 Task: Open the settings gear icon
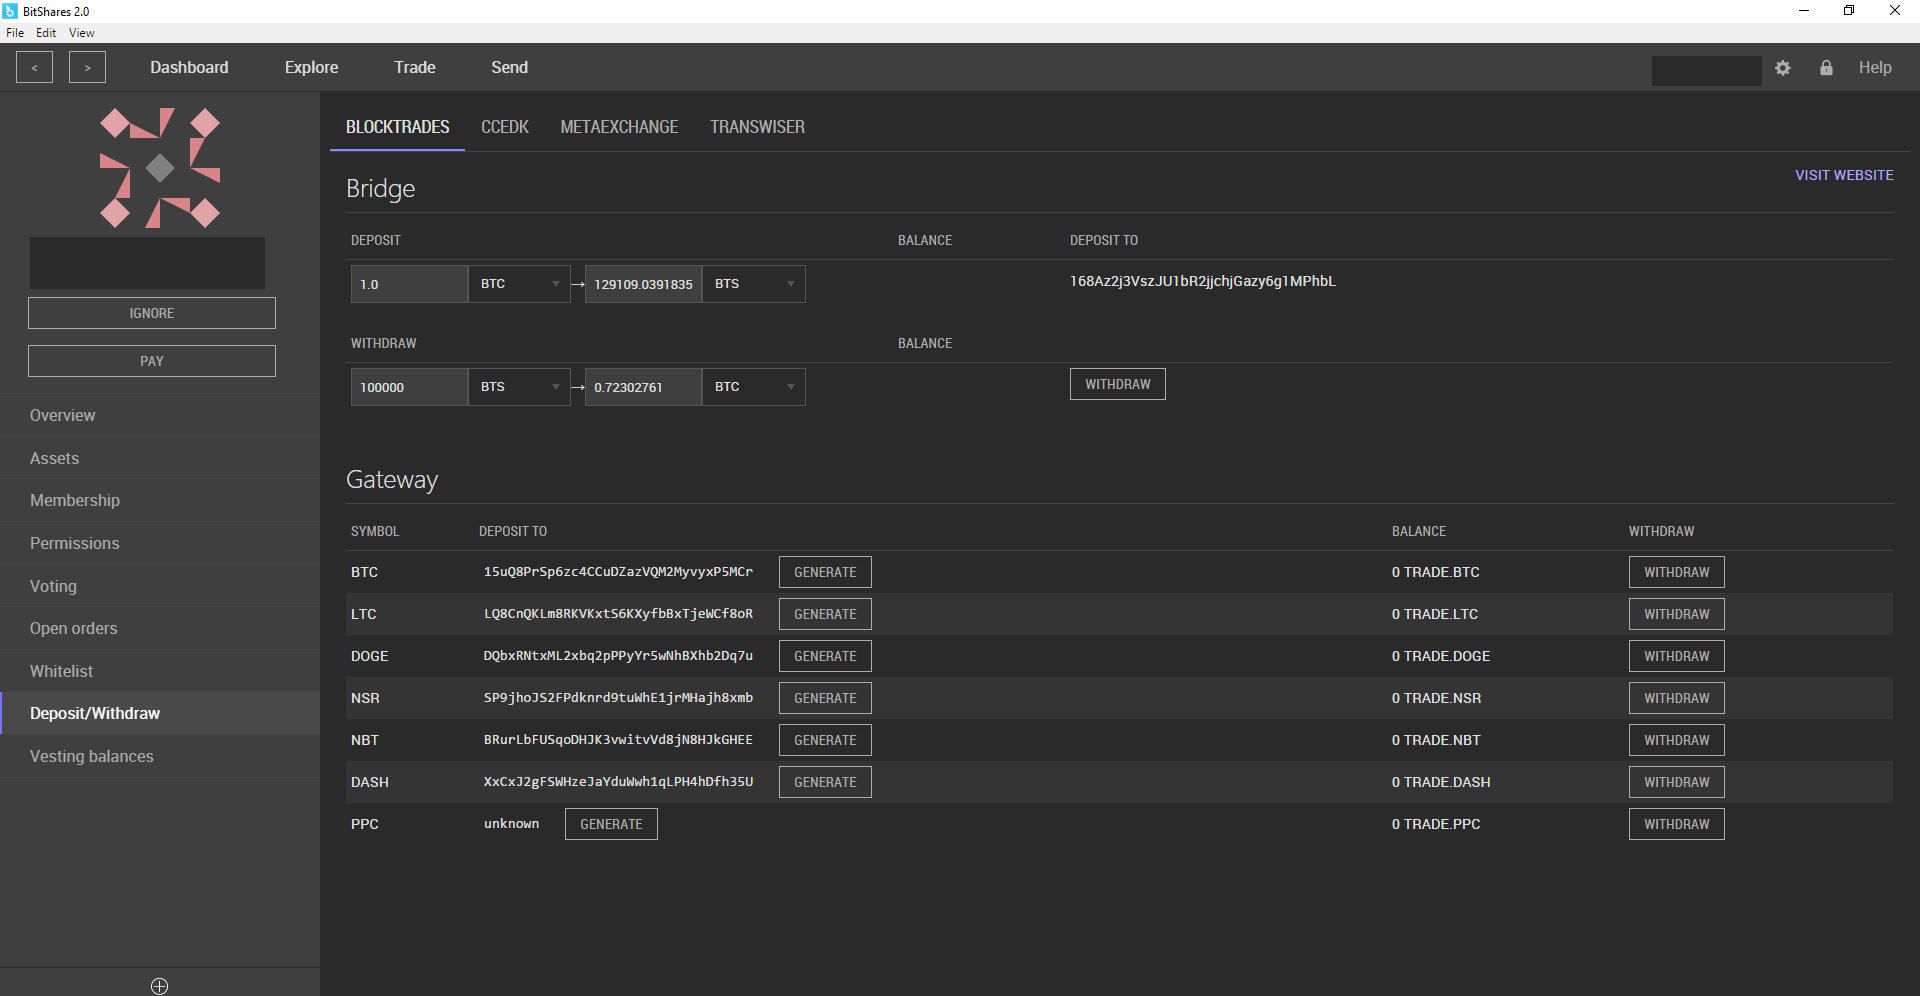1783,68
